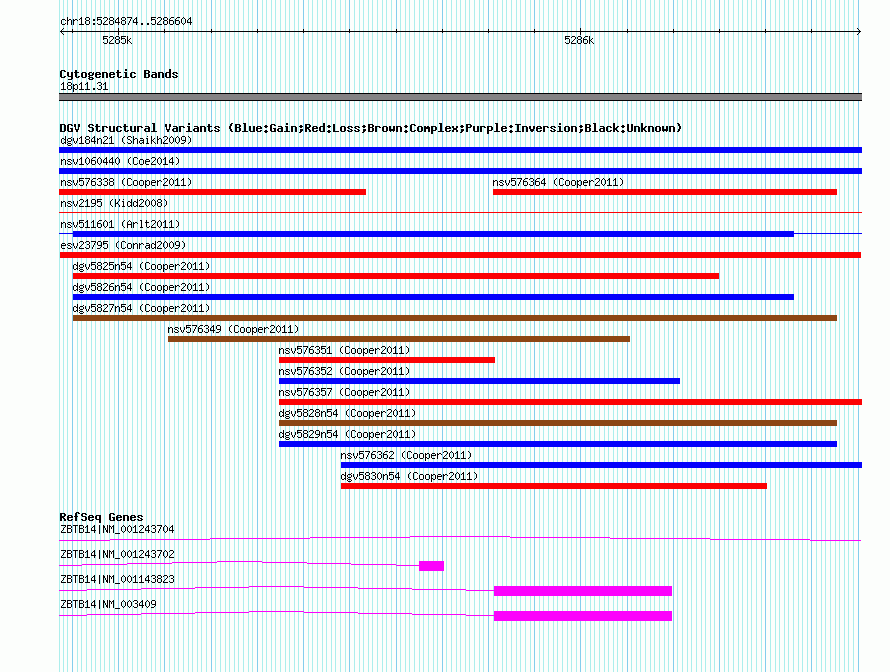This screenshot has width=890, height=672.
Task: Click the dgv5828n54 (Cooper2011) label
Action: (x=347, y=413)
